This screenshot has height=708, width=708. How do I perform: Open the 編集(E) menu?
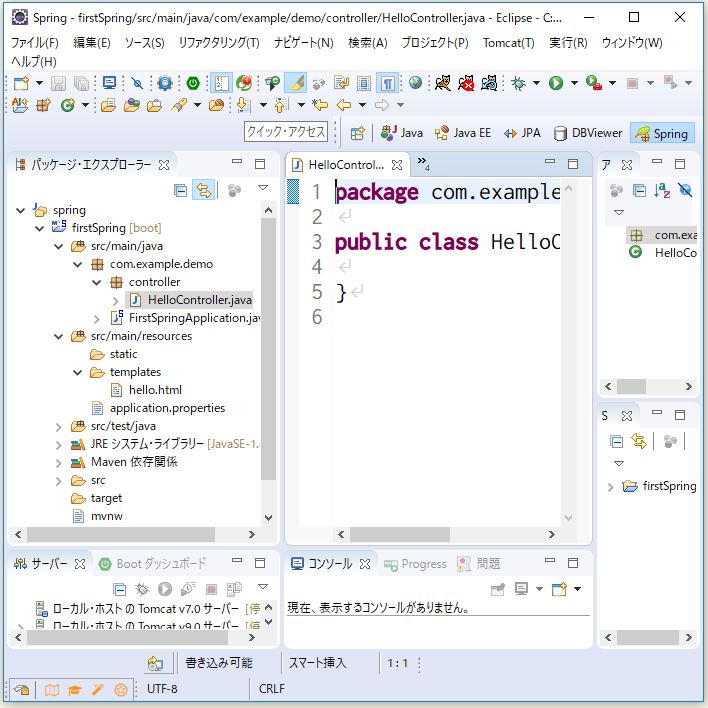click(x=92, y=43)
